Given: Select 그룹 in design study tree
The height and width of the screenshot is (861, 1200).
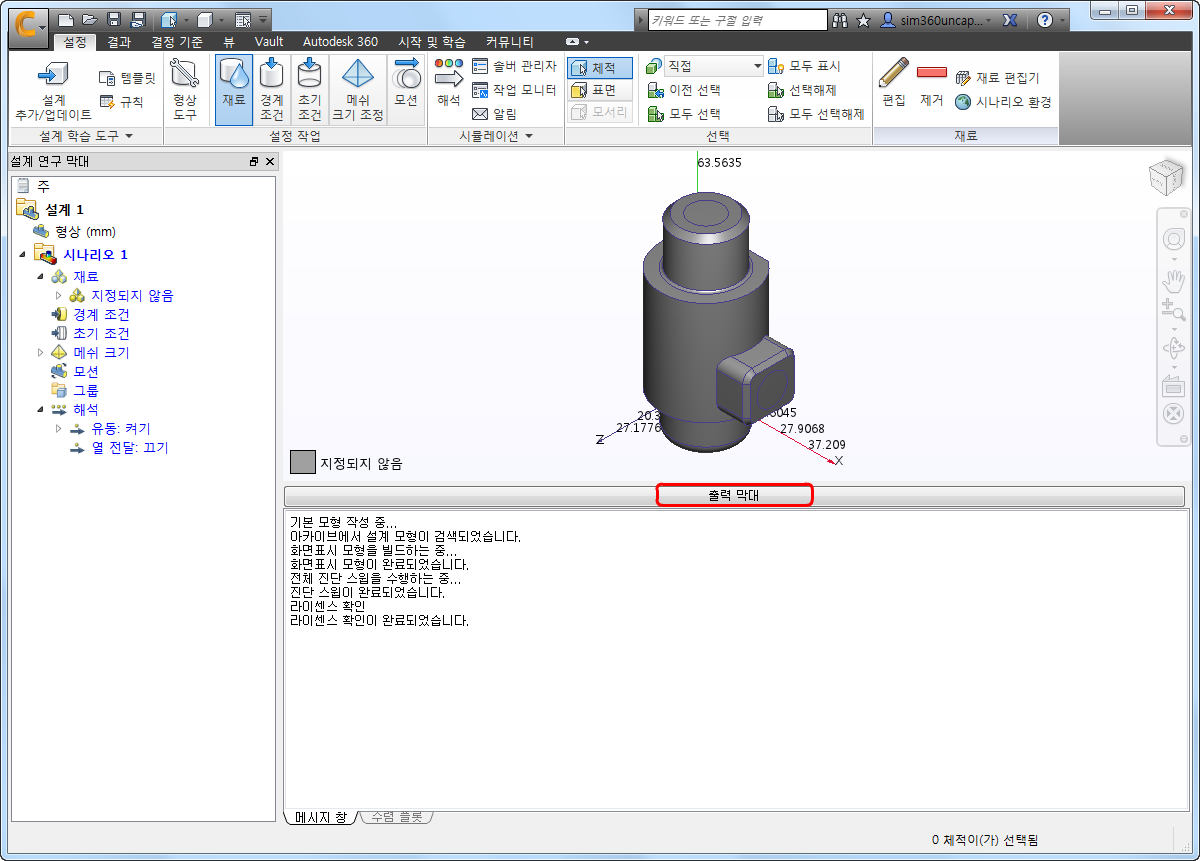Looking at the screenshot, I should click(86, 391).
